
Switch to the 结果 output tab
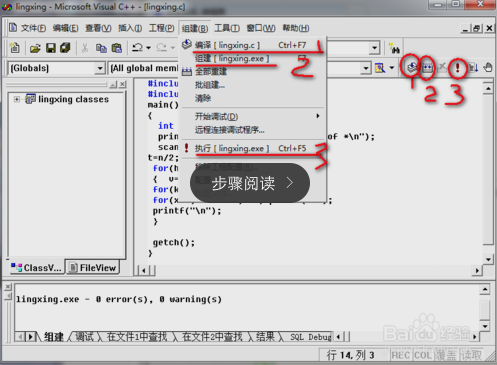pos(265,337)
